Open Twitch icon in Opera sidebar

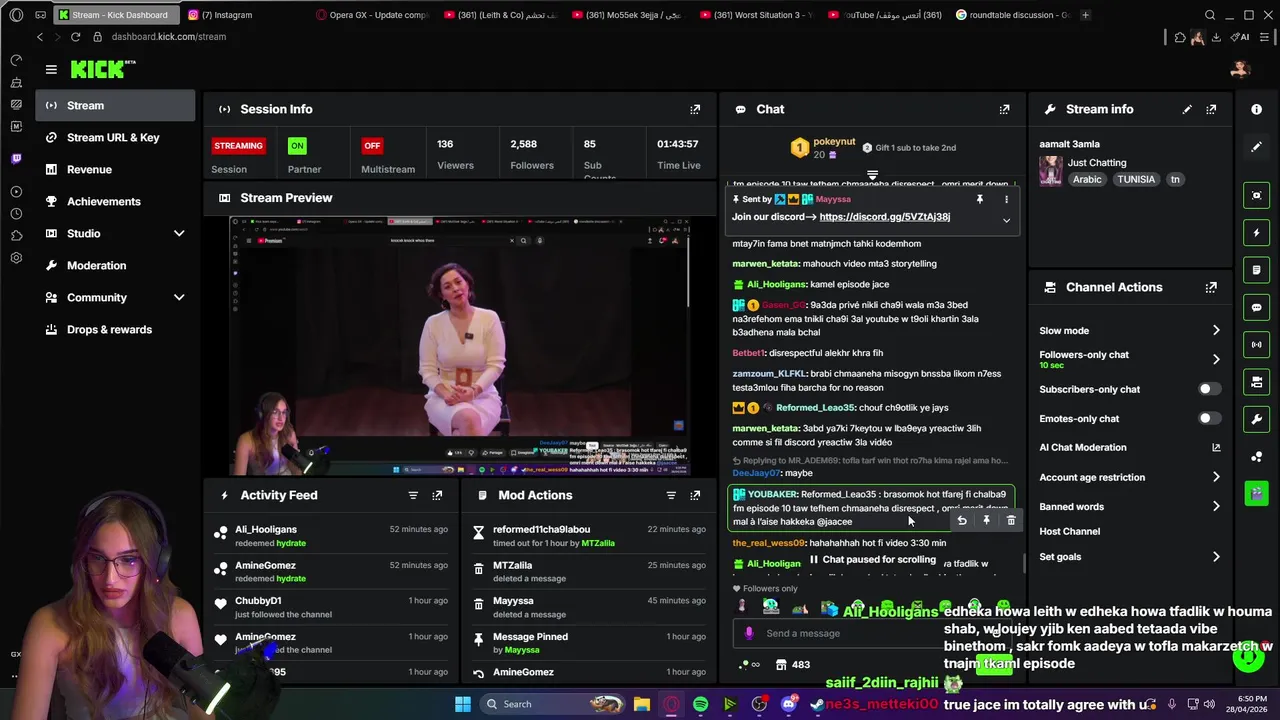(x=16, y=158)
